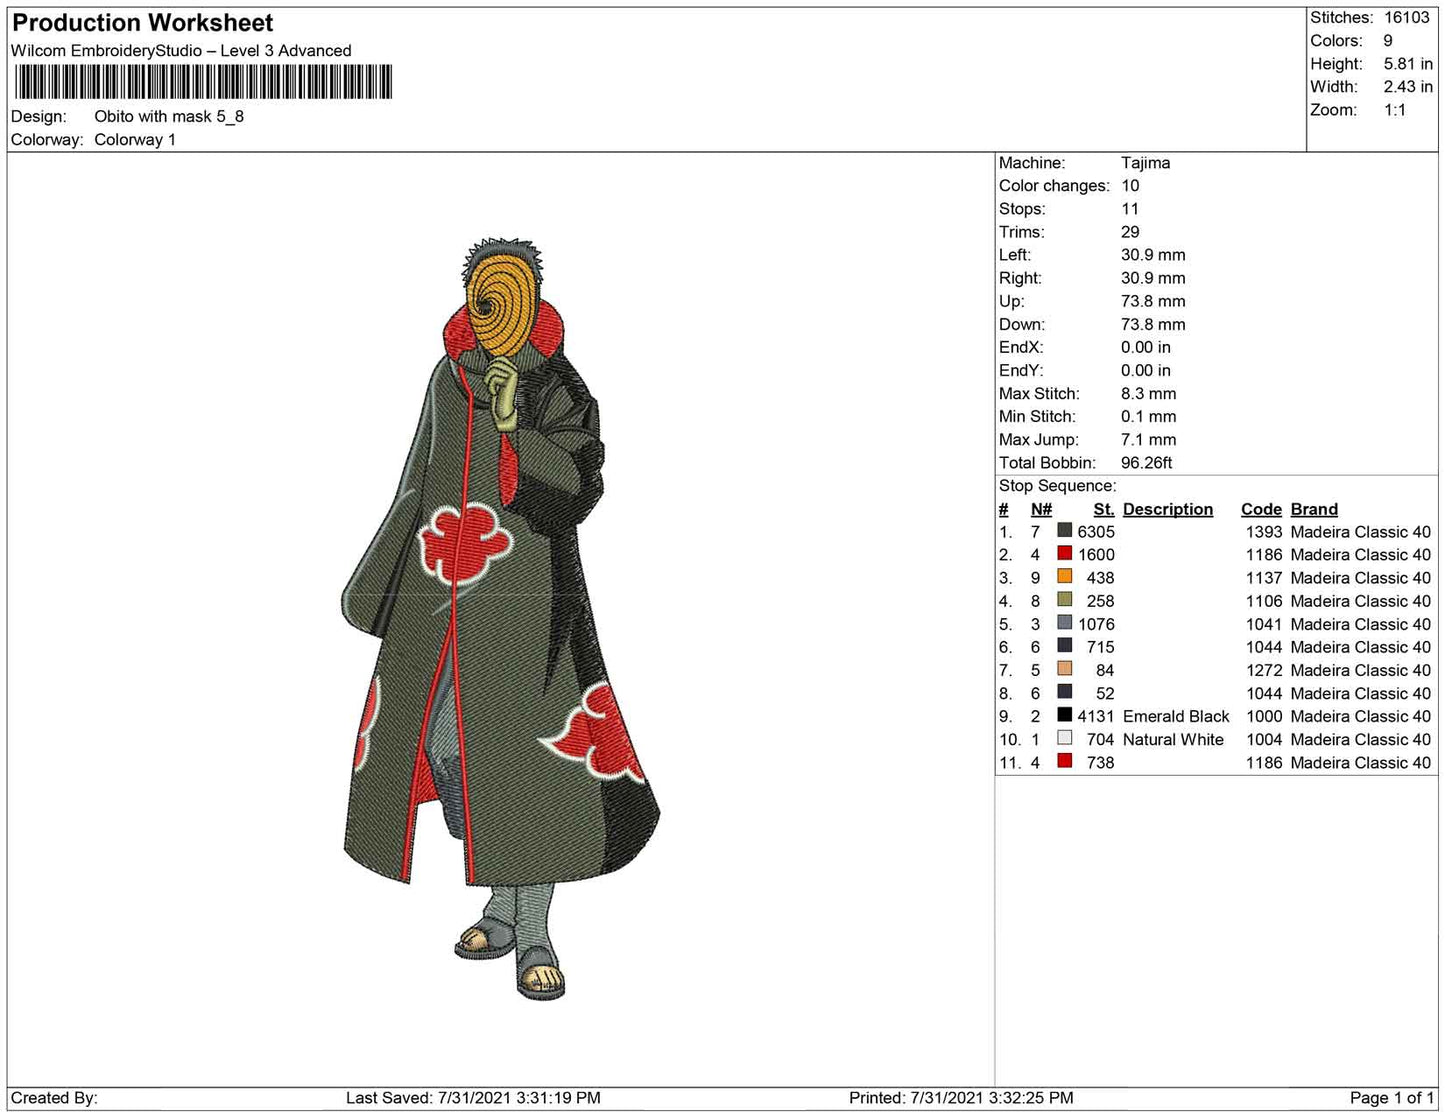Click stitch count '6305' in stop 1

(x=1096, y=532)
